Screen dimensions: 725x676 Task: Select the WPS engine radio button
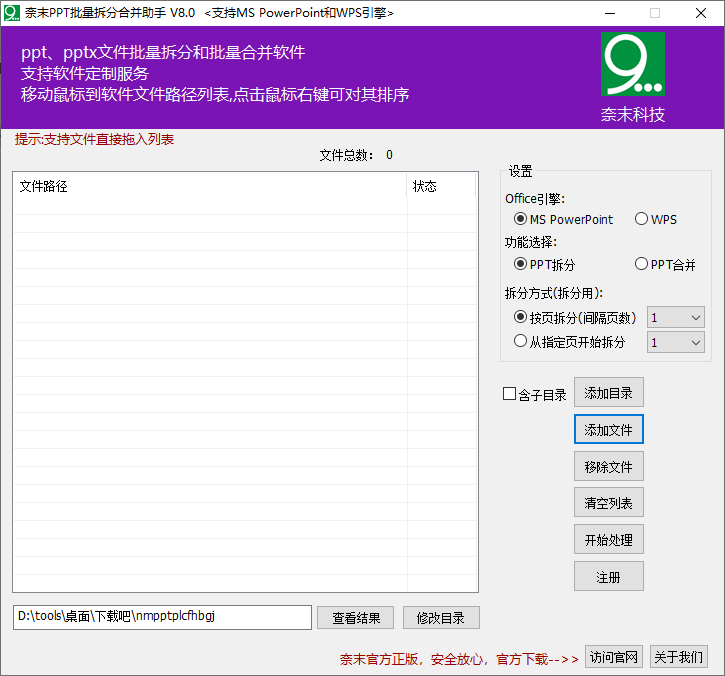coord(656,219)
